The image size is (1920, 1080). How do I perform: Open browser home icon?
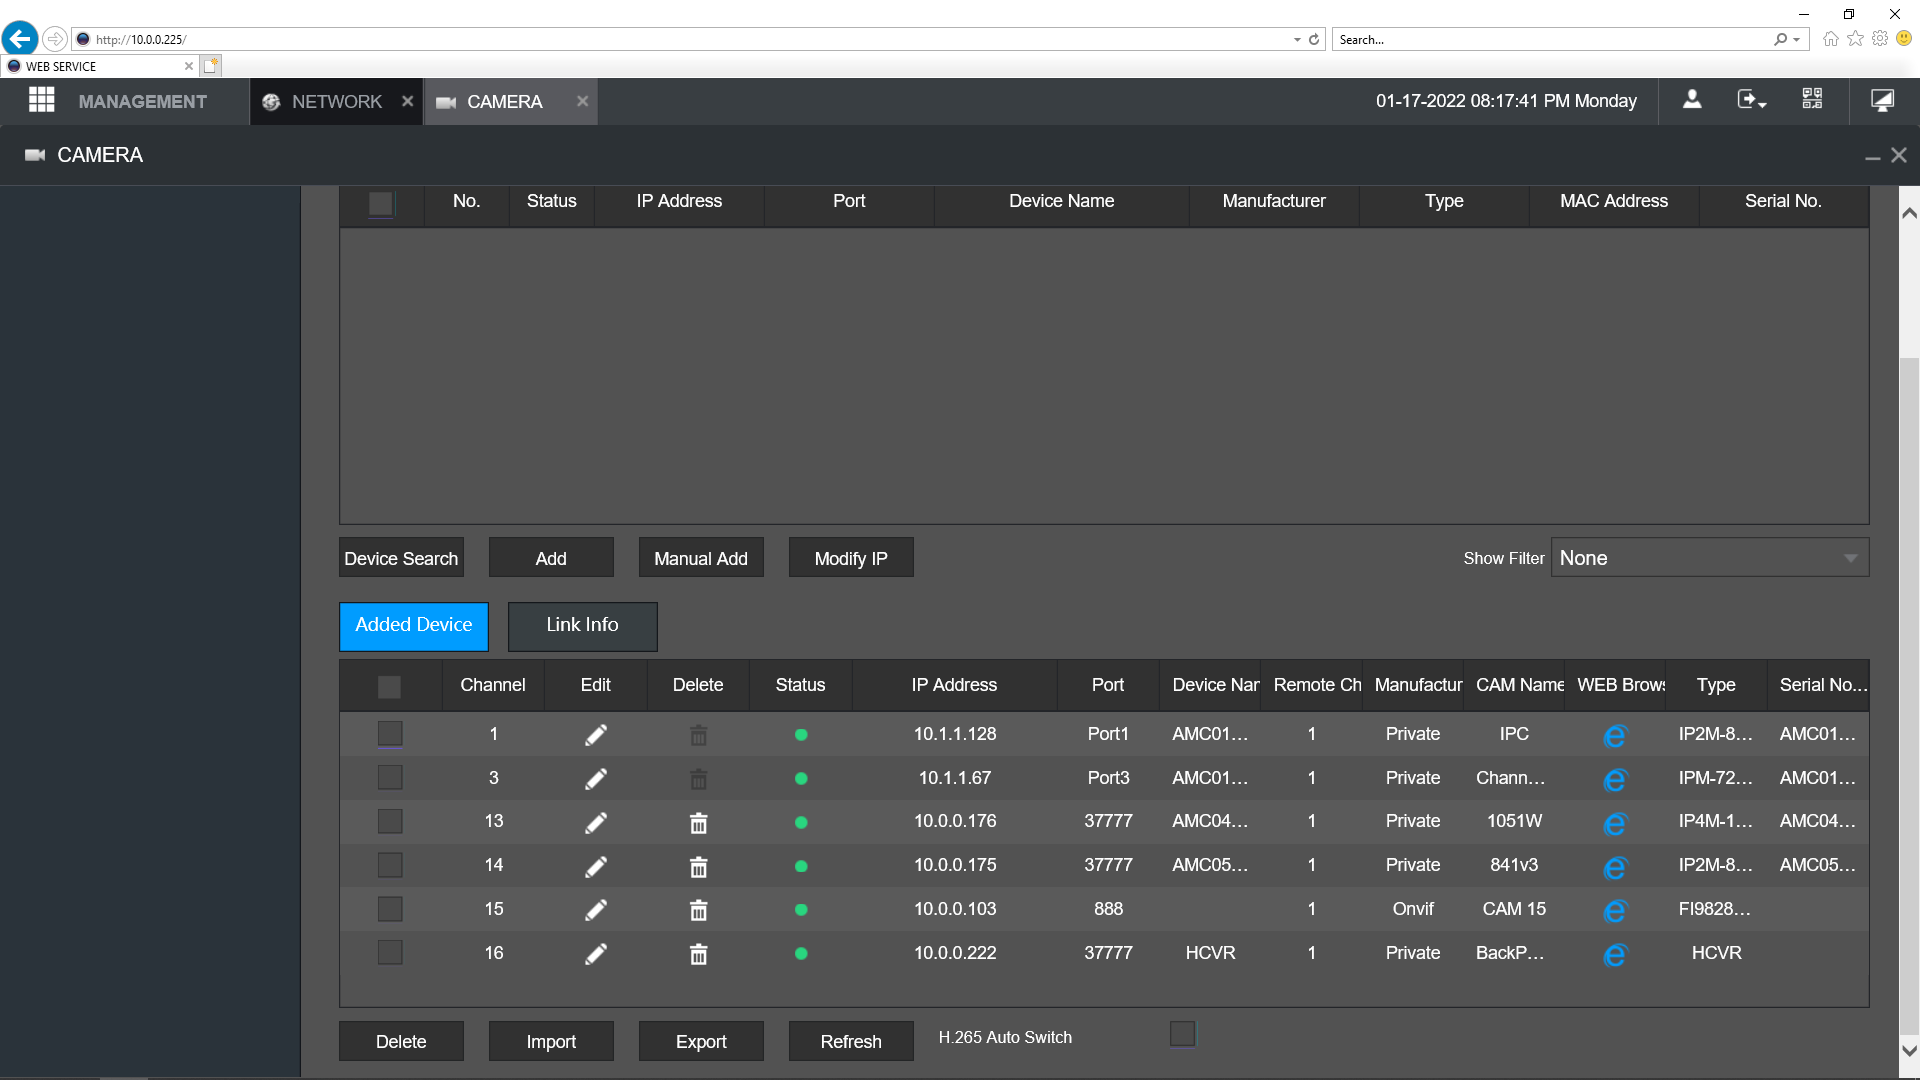pyautogui.click(x=1831, y=39)
